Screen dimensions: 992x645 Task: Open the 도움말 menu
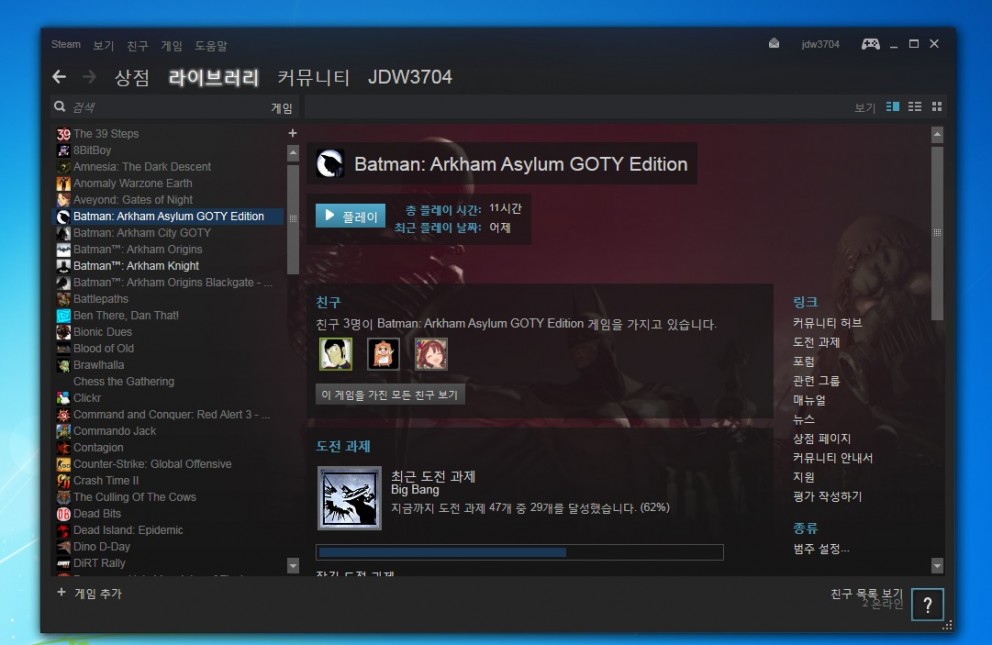click(x=211, y=46)
